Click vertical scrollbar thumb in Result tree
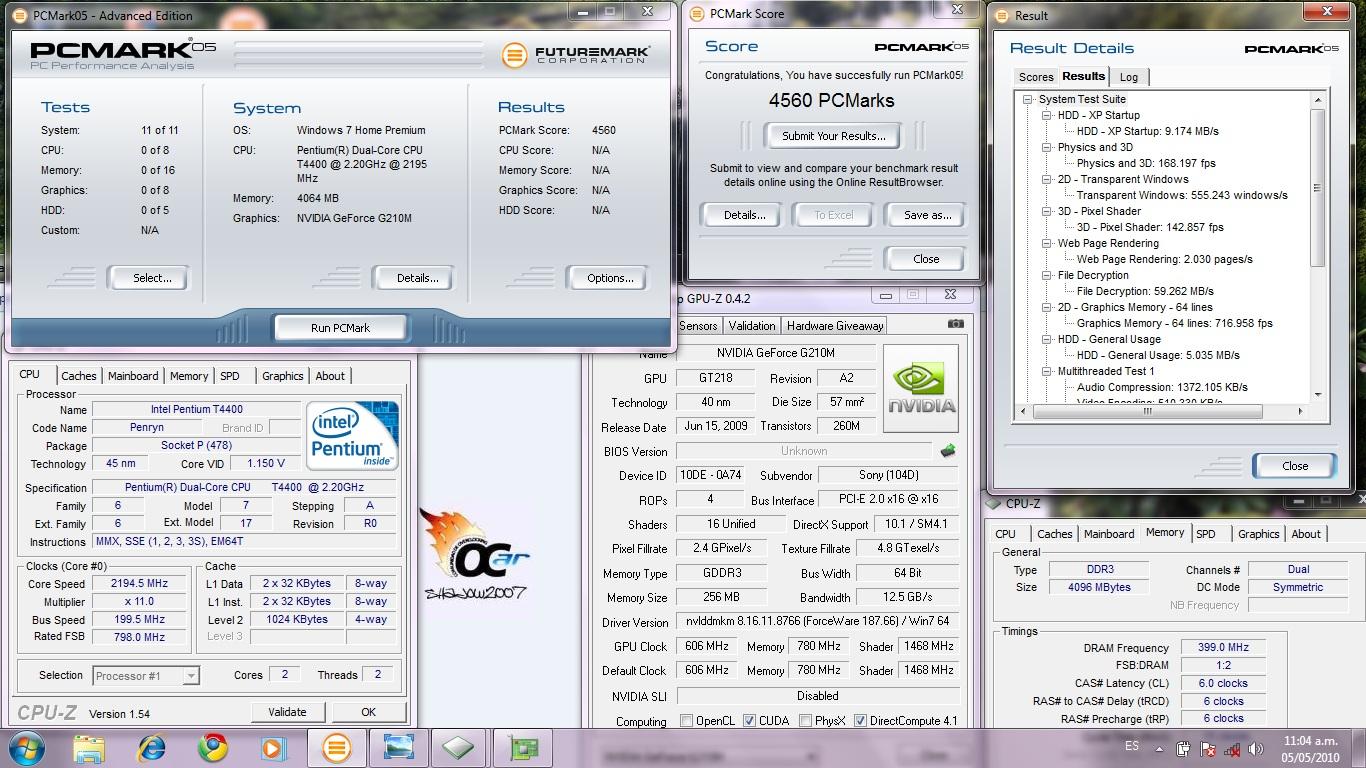 coord(1317,188)
